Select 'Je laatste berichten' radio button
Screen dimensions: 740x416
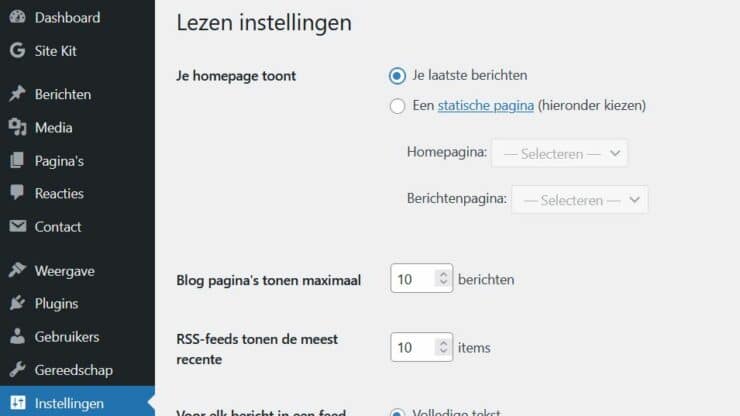[398, 75]
